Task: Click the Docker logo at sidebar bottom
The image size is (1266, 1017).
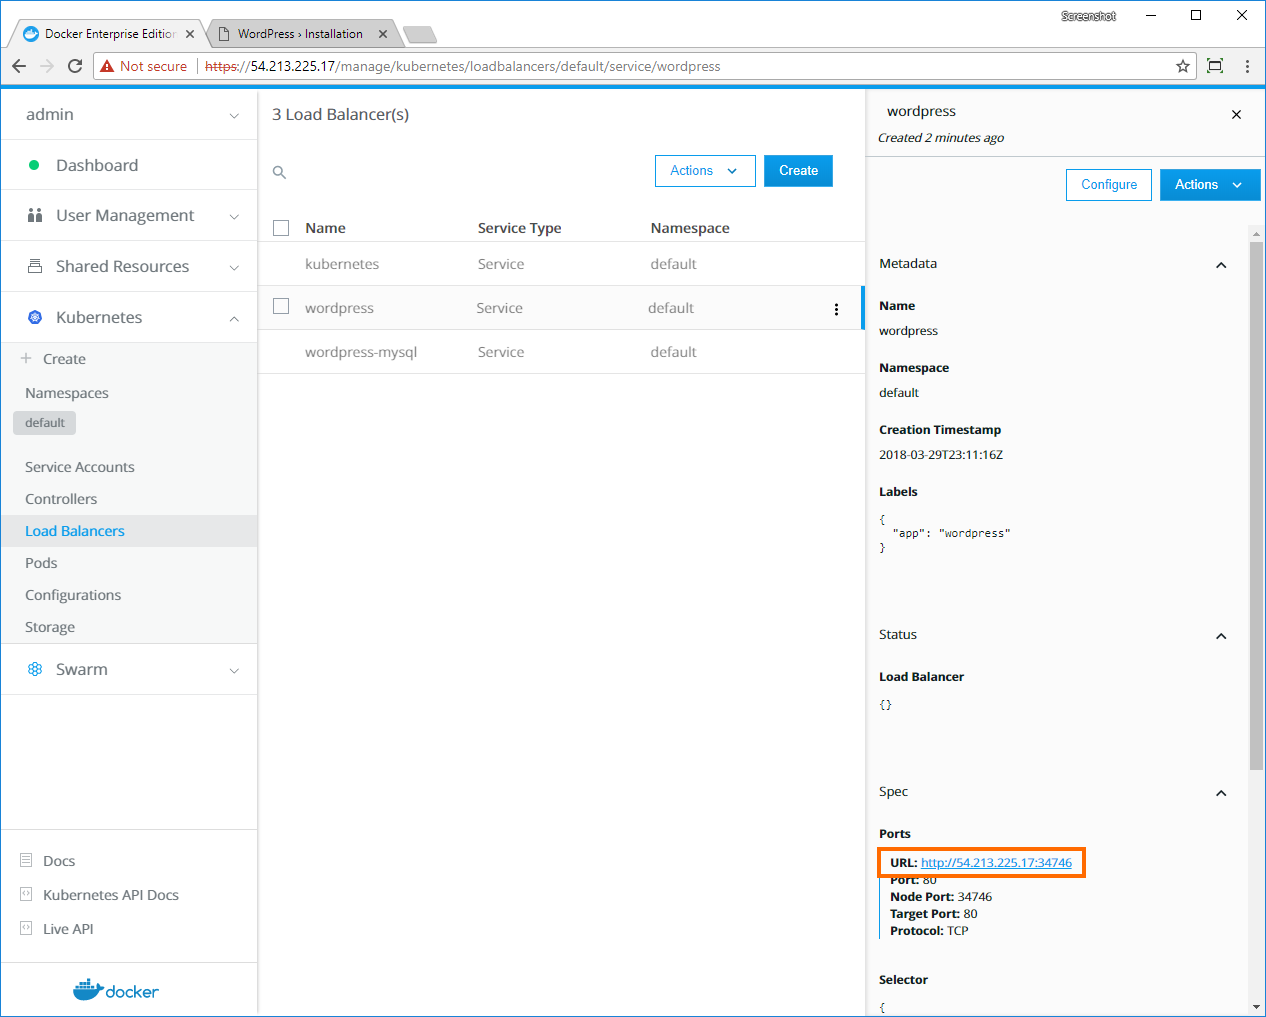Action: coord(116,990)
